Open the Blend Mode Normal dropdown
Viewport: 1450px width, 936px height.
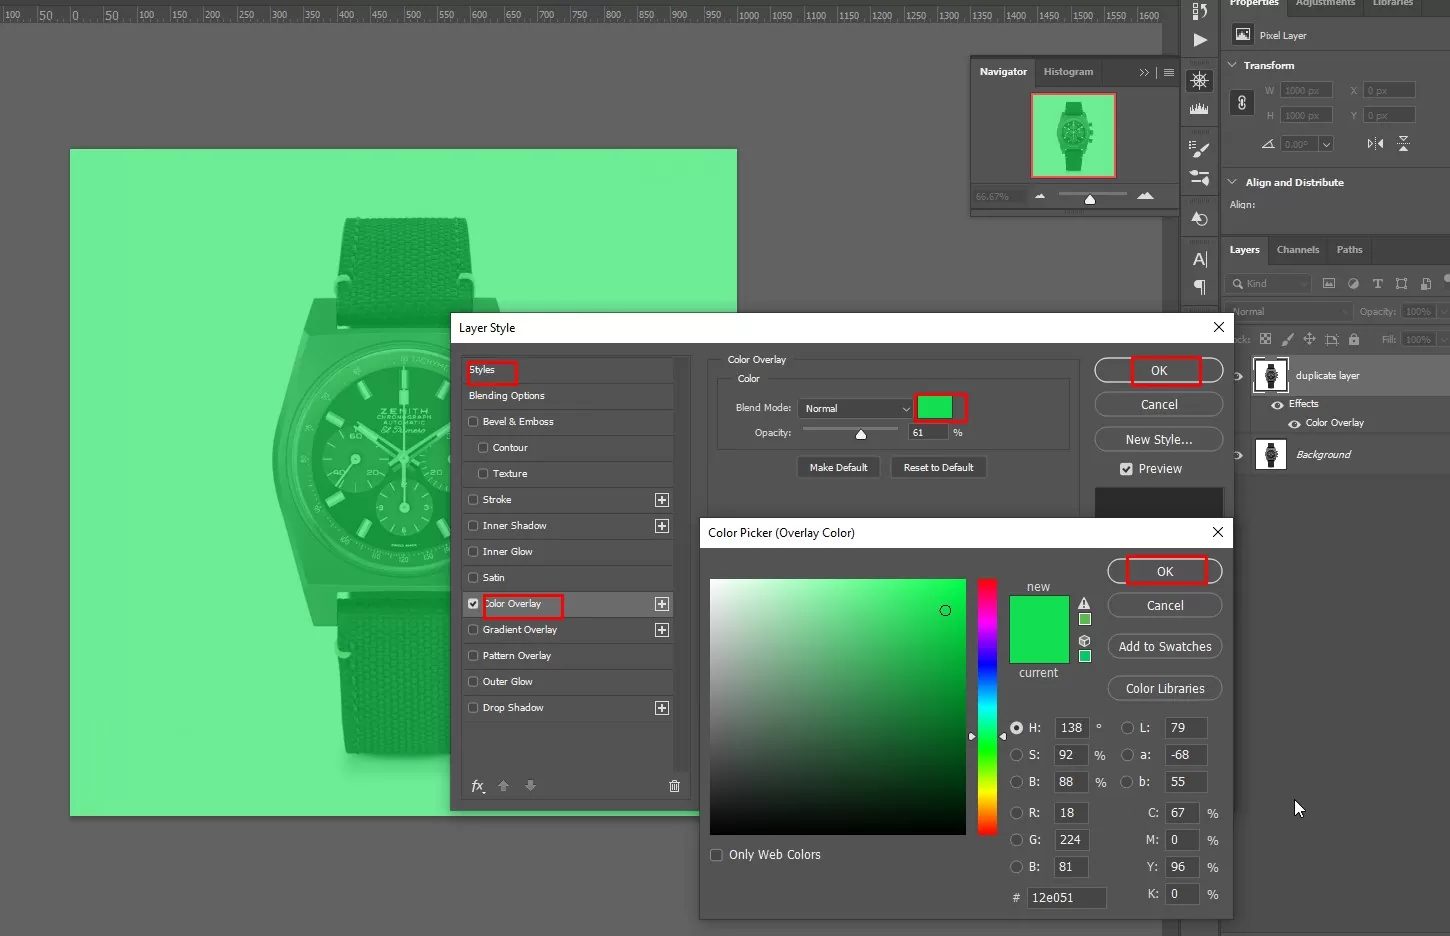[x=856, y=408]
